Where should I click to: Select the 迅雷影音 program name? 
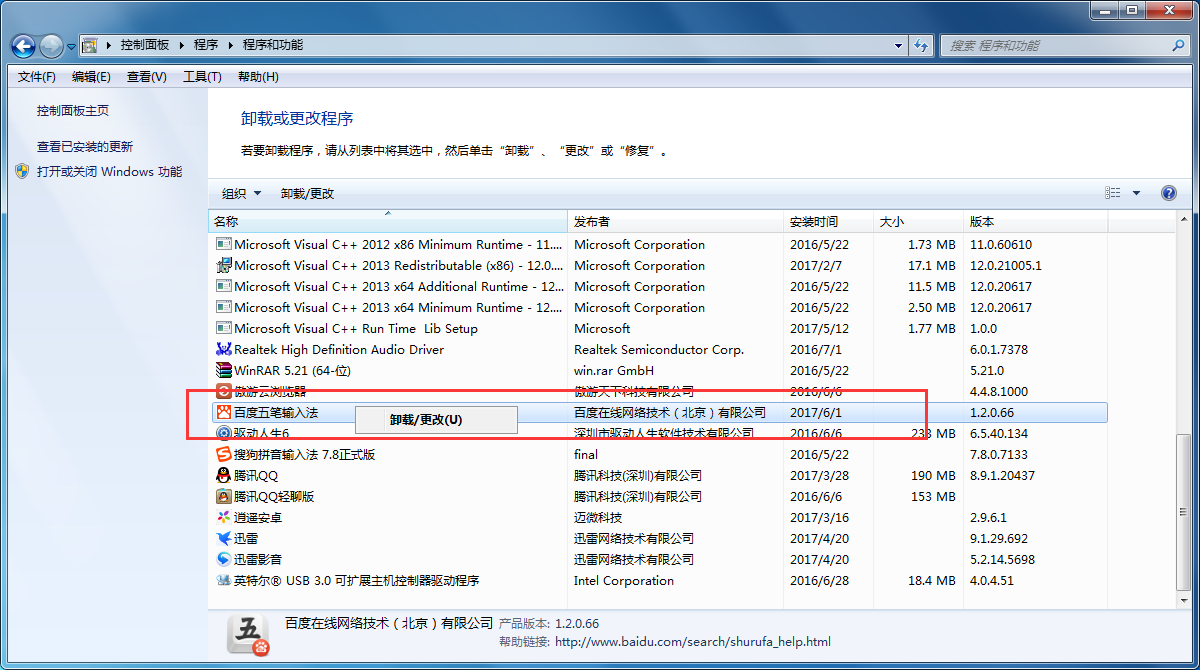click(x=258, y=560)
